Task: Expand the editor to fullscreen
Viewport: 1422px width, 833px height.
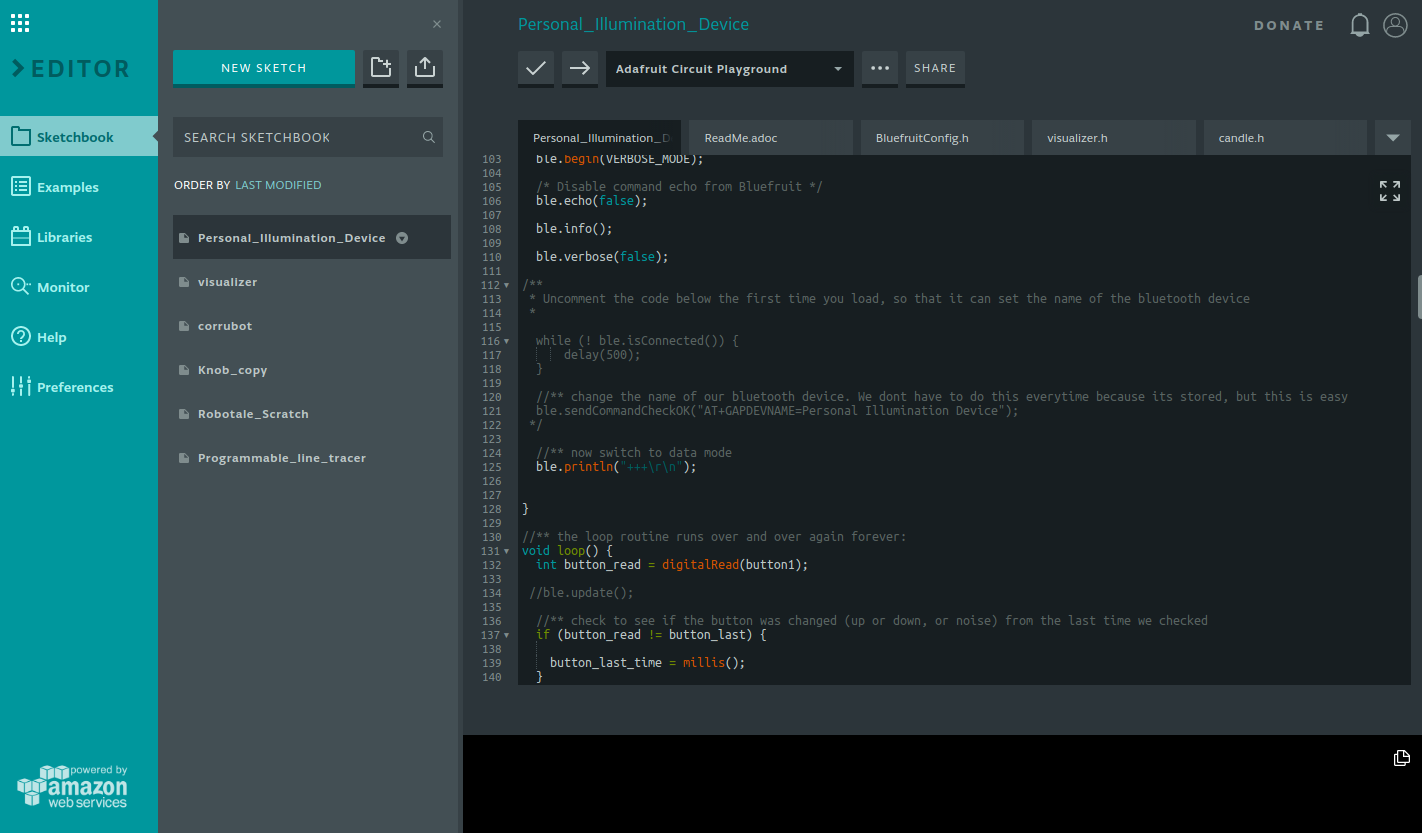Action: click(1390, 190)
